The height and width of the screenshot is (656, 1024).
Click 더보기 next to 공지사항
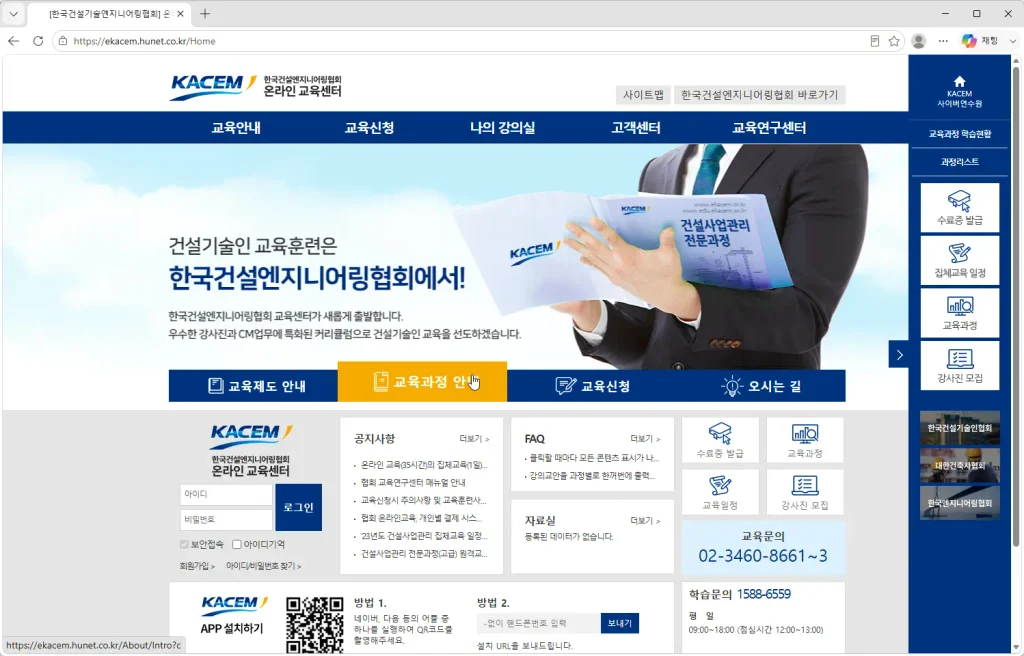(x=474, y=439)
